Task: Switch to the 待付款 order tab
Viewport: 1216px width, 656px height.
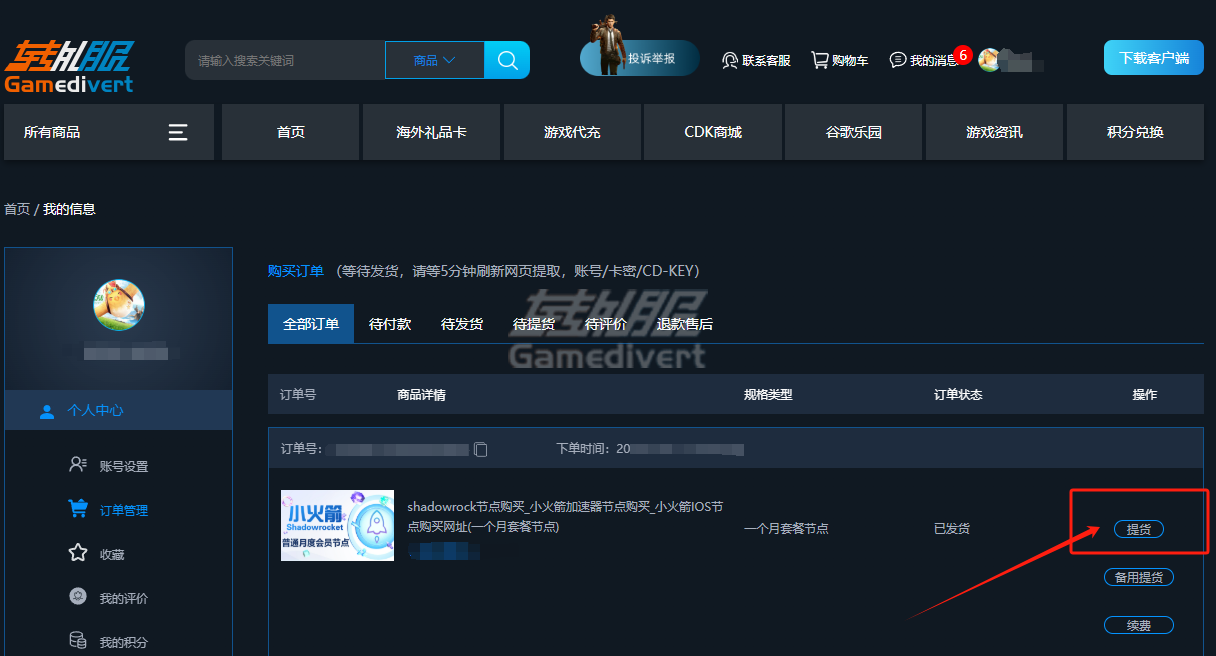Action: [389, 323]
